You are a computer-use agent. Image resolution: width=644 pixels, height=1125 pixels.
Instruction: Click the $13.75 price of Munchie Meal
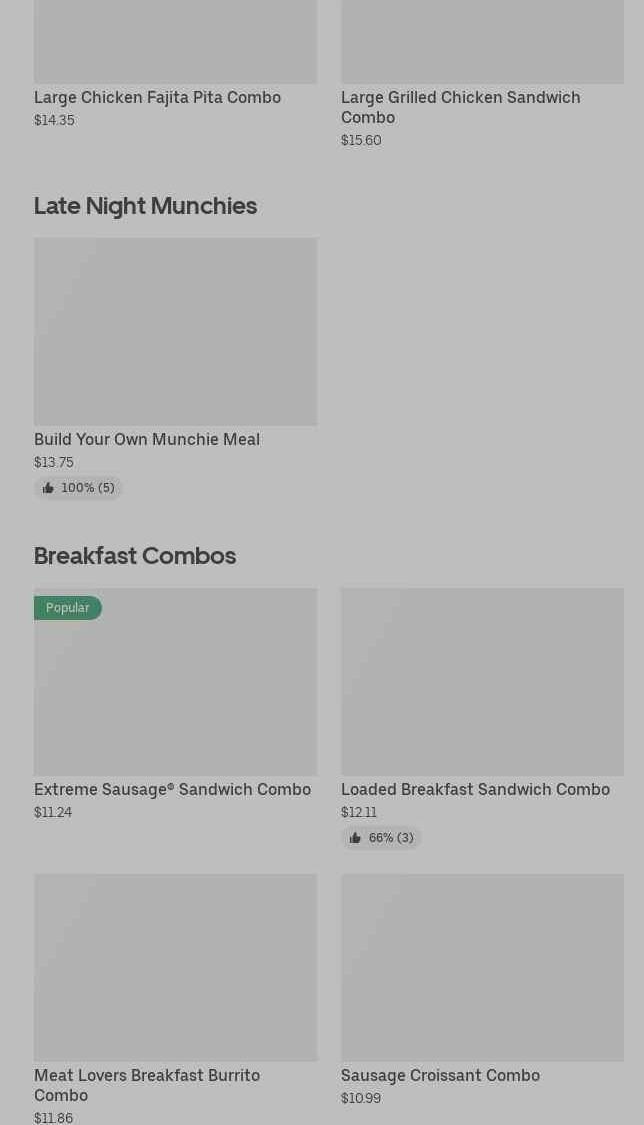pos(54,462)
